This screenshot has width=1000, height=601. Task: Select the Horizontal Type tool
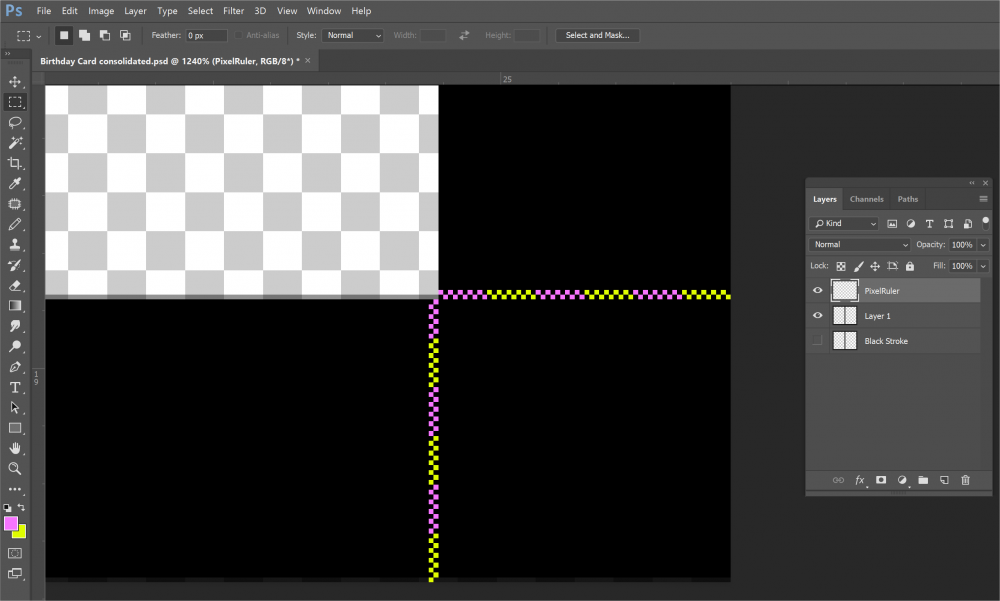pyautogui.click(x=15, y=387)
